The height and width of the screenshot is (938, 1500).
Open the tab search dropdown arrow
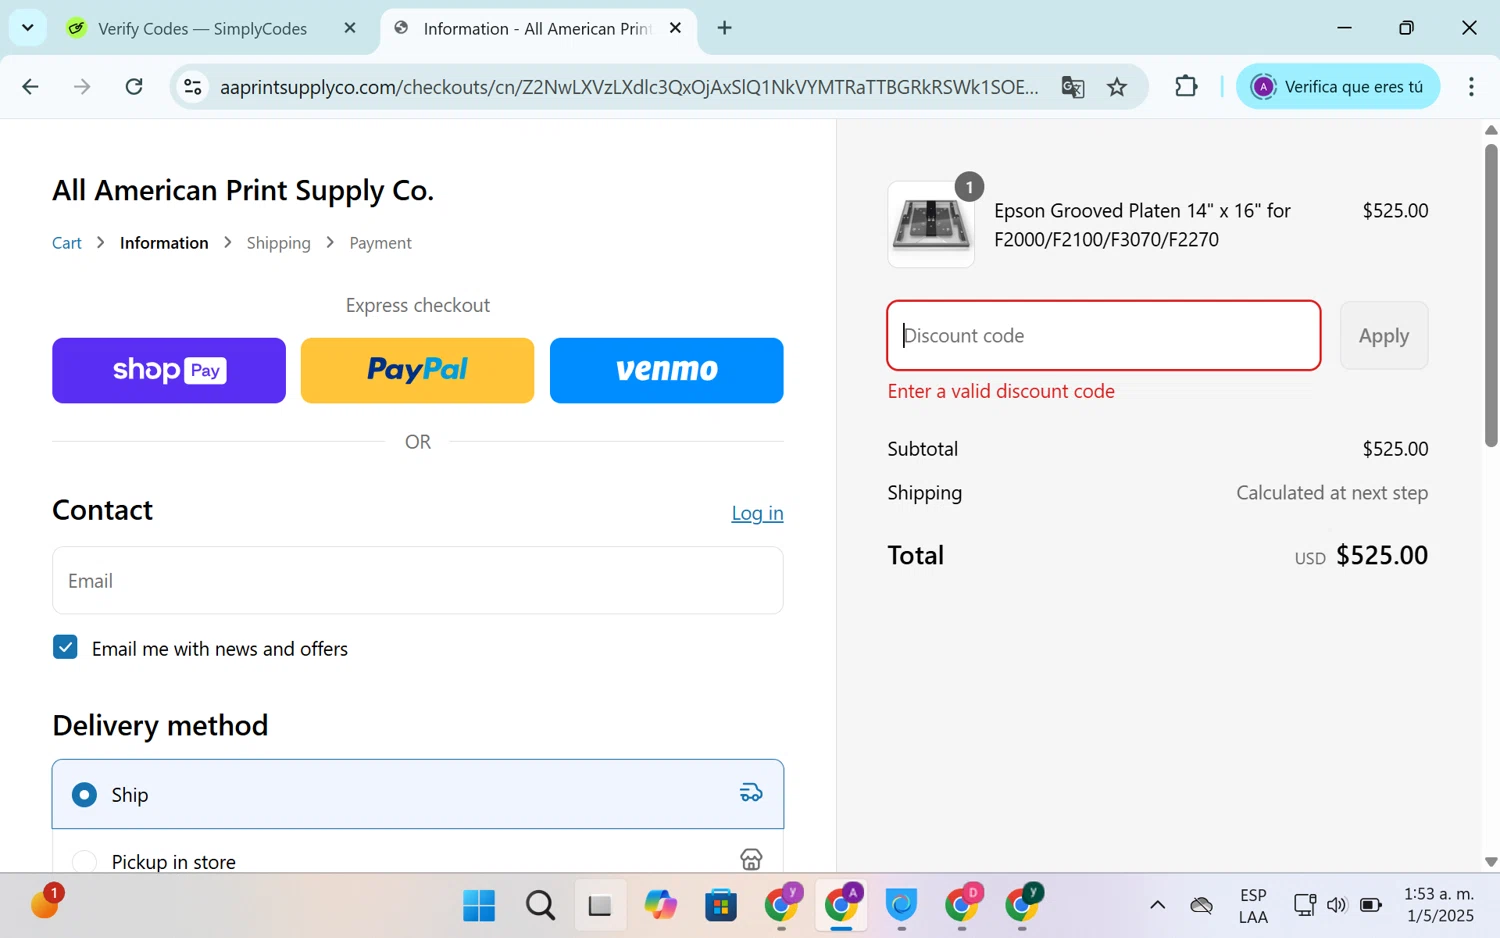[x=27, y=27]
